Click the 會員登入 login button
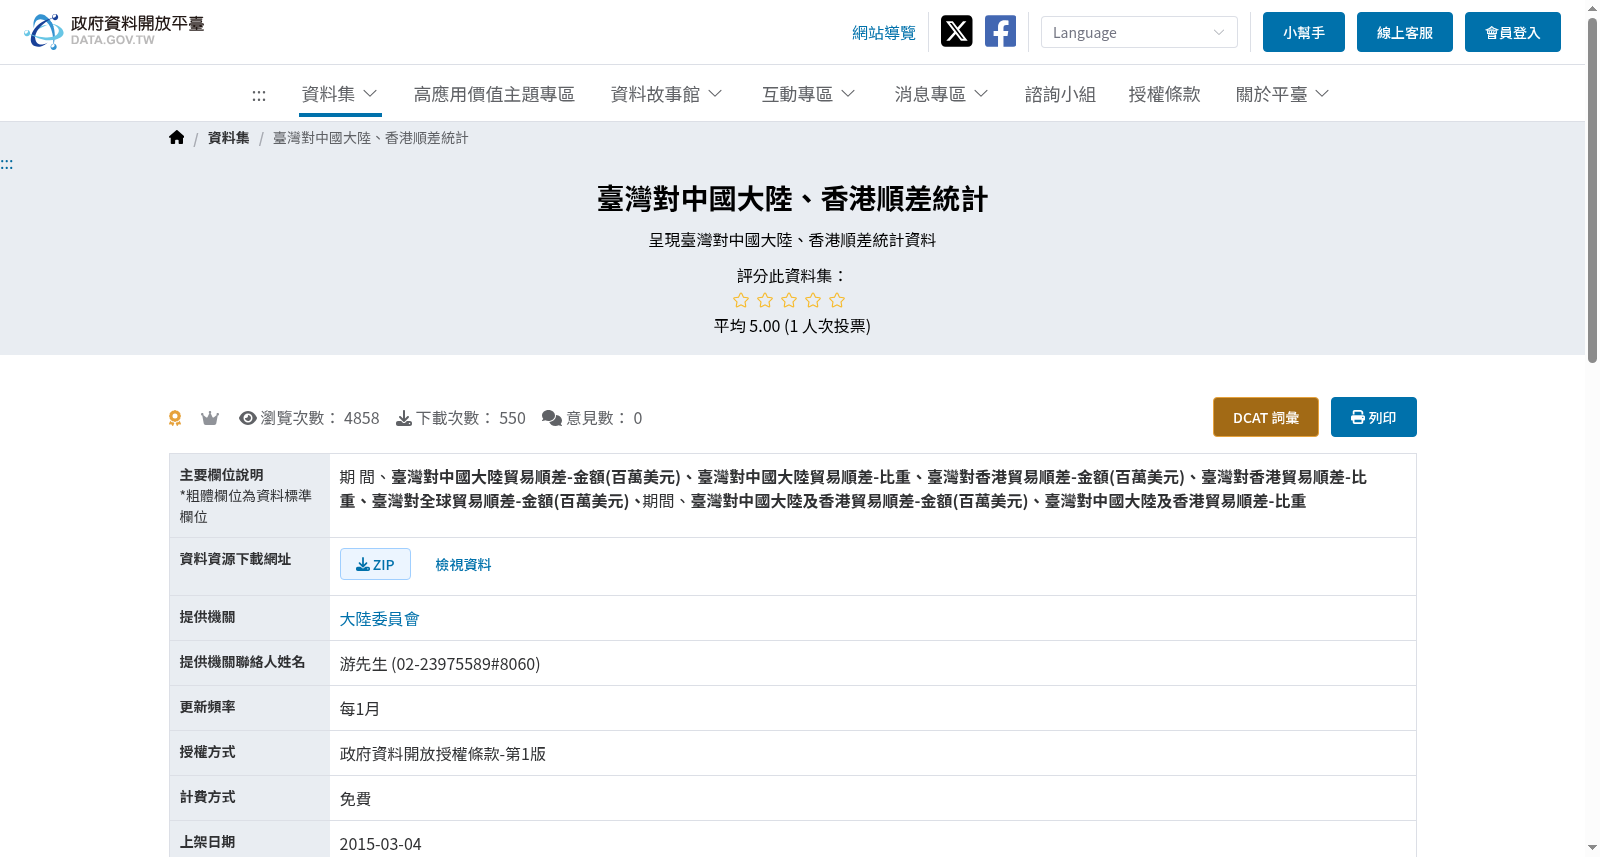 point(1513,32)
